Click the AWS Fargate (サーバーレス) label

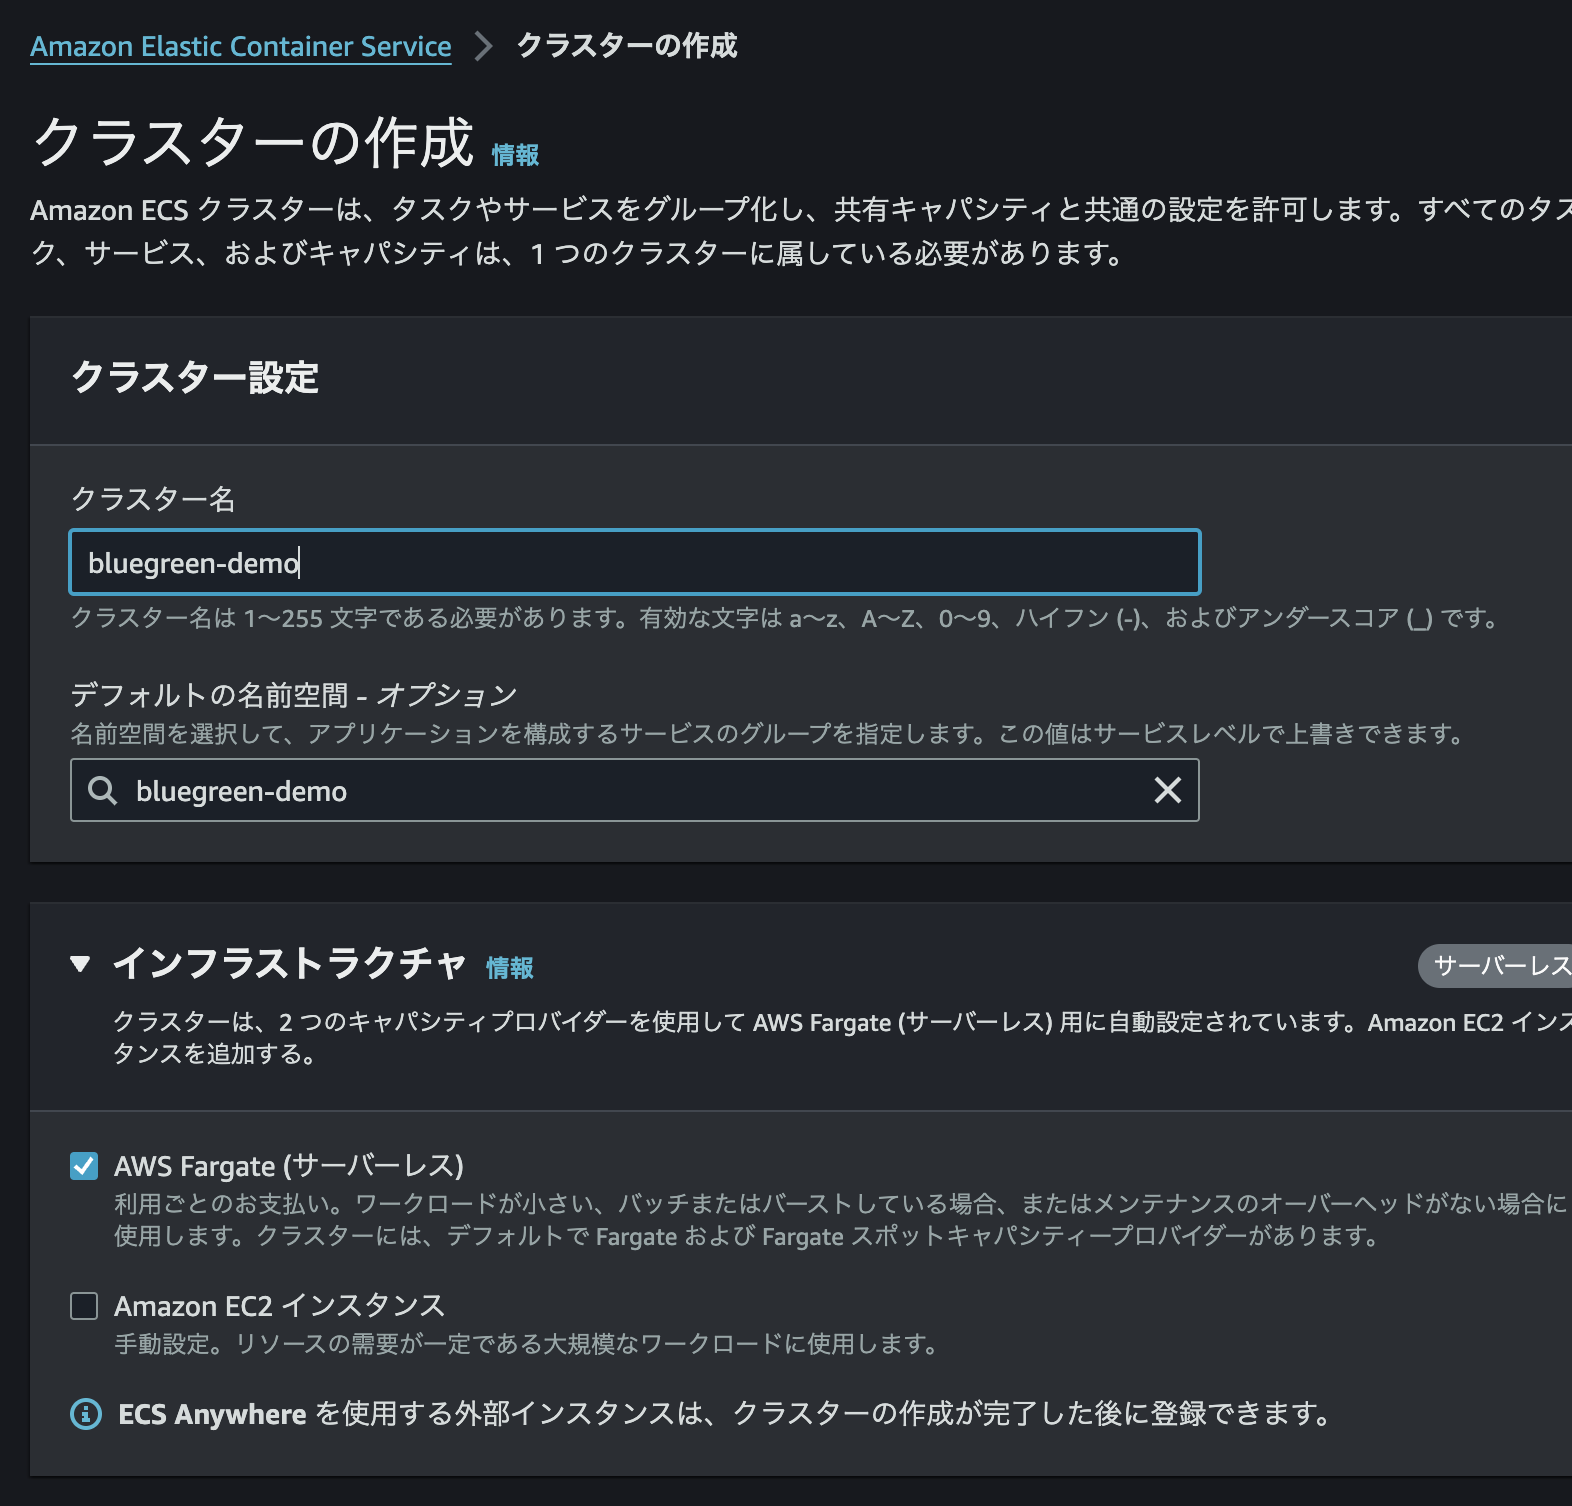[289, 1166]
